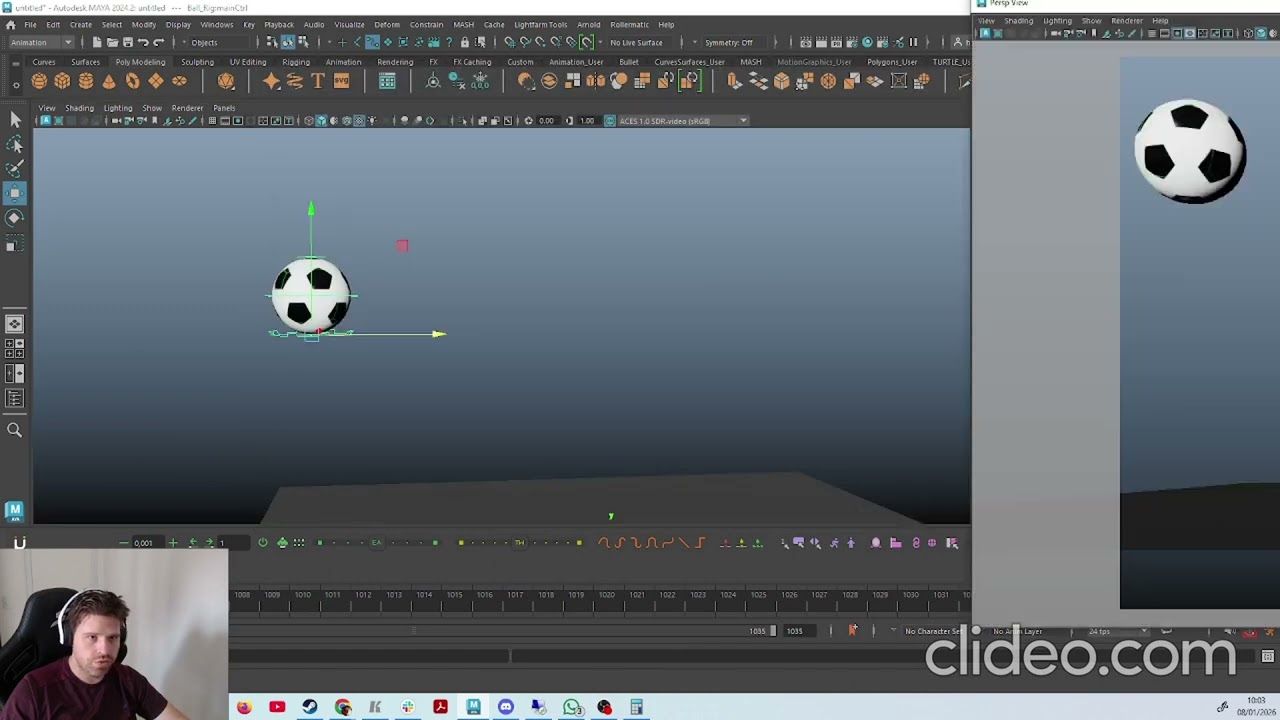This screenshot has height=720, width=1280.
Task: Open the shelf options gear menu
Action: click(x=15, y=86)
